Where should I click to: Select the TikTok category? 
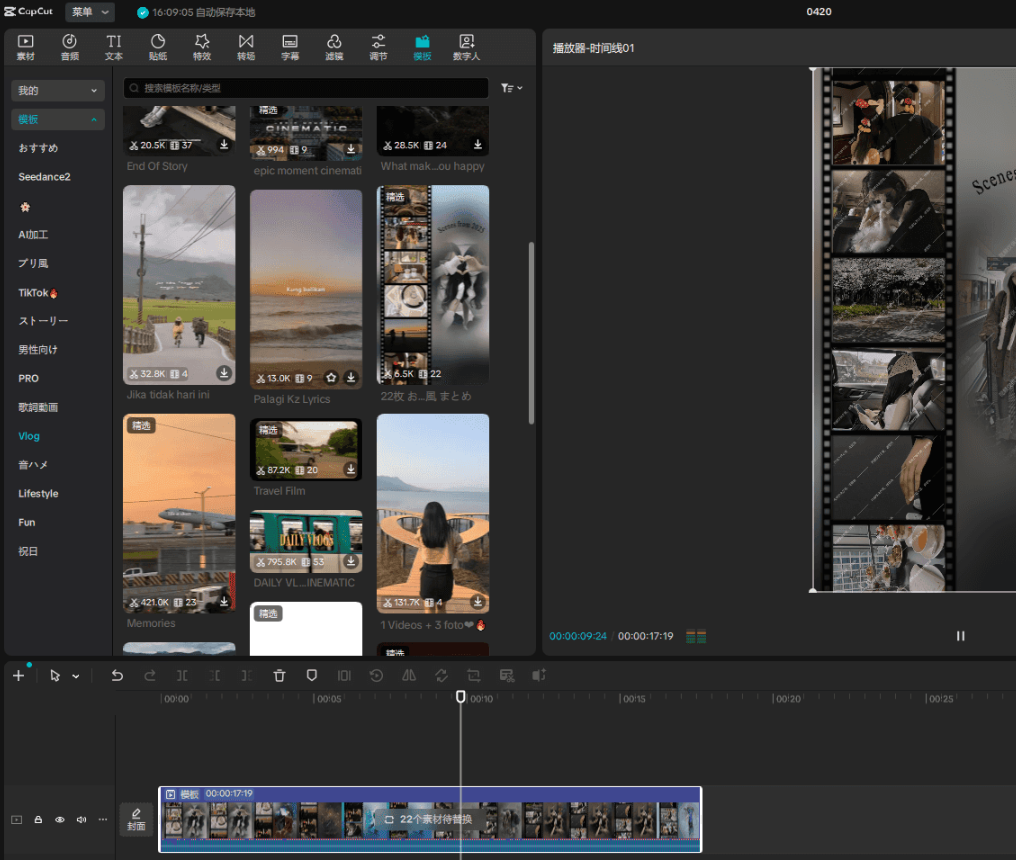[38, 293]
